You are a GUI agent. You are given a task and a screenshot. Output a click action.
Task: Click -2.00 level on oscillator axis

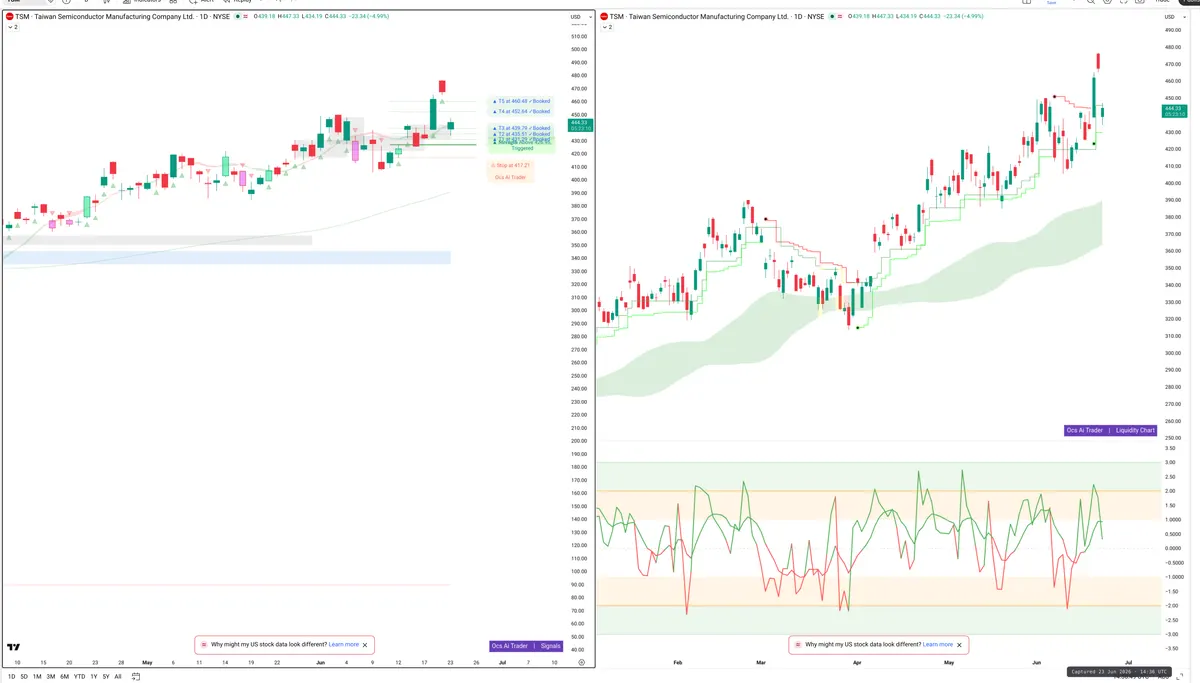(1168, 606)
